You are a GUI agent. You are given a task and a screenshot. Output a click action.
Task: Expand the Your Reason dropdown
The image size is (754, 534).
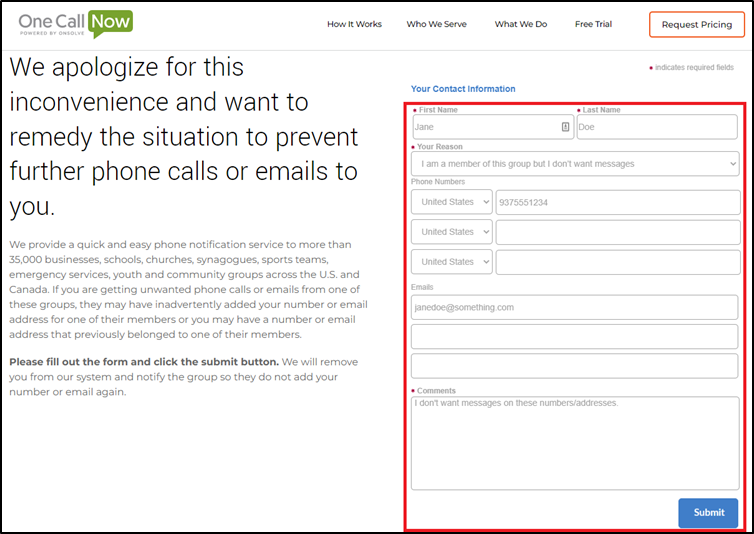click(x=575, y=163)
